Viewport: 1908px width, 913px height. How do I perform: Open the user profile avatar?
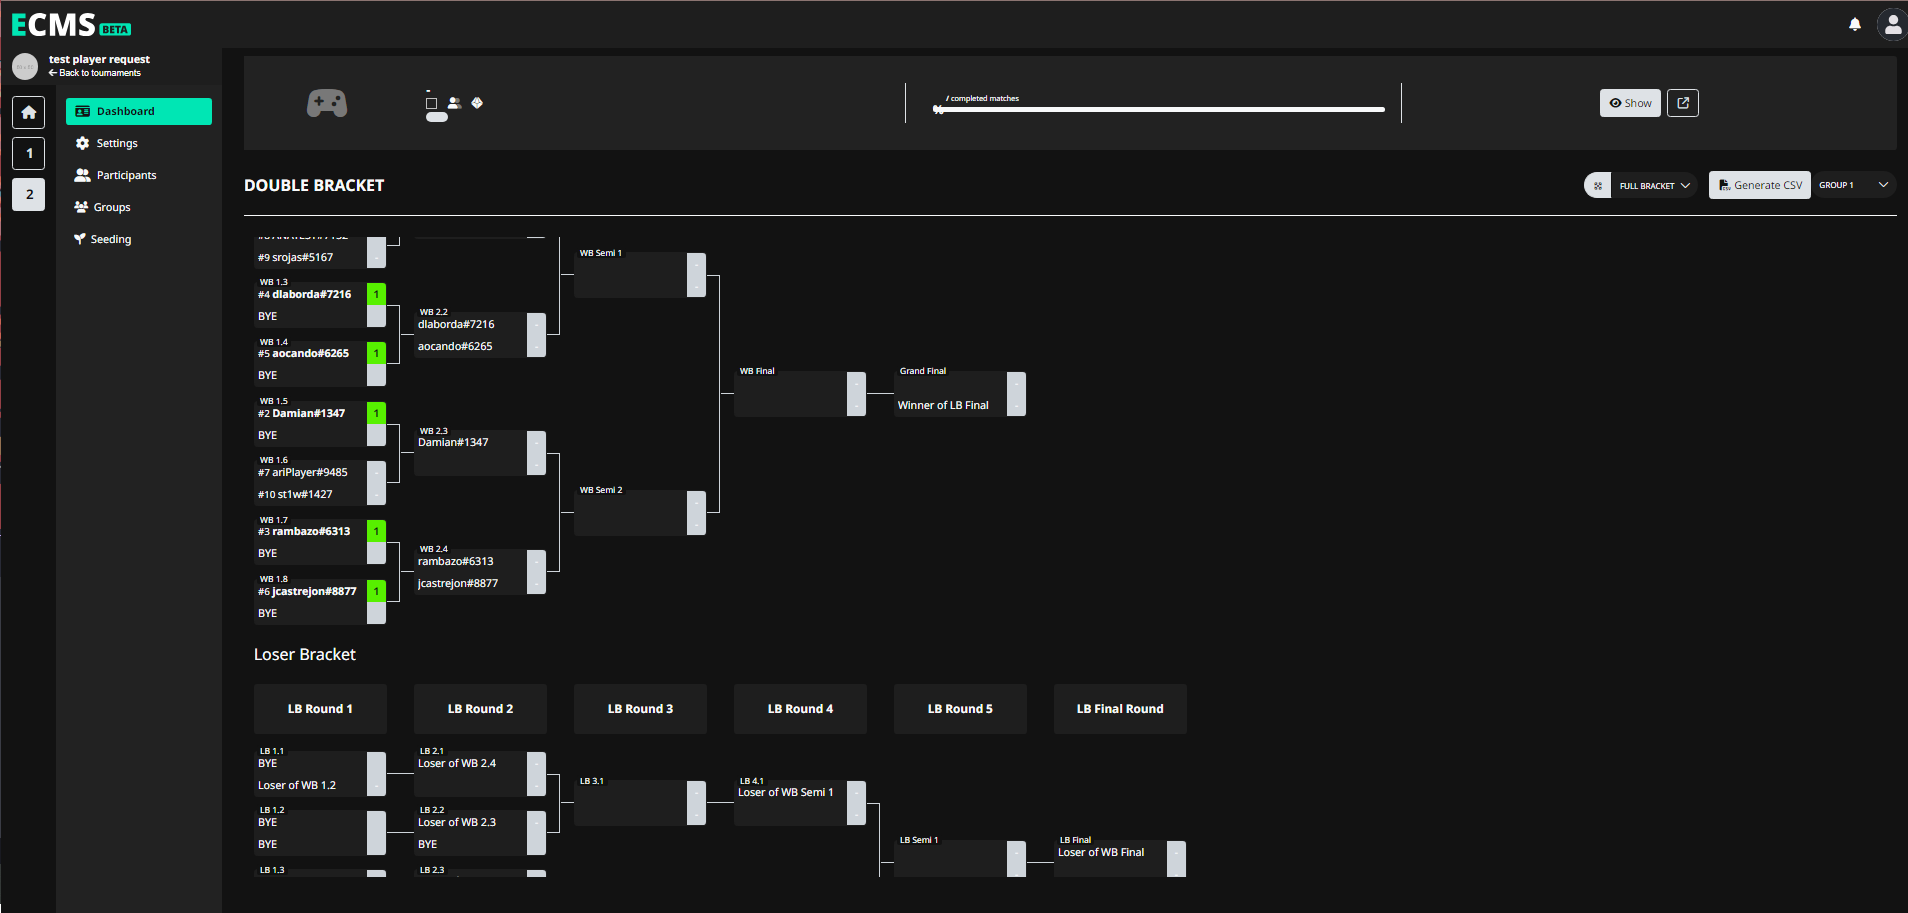click(1892, 24)
